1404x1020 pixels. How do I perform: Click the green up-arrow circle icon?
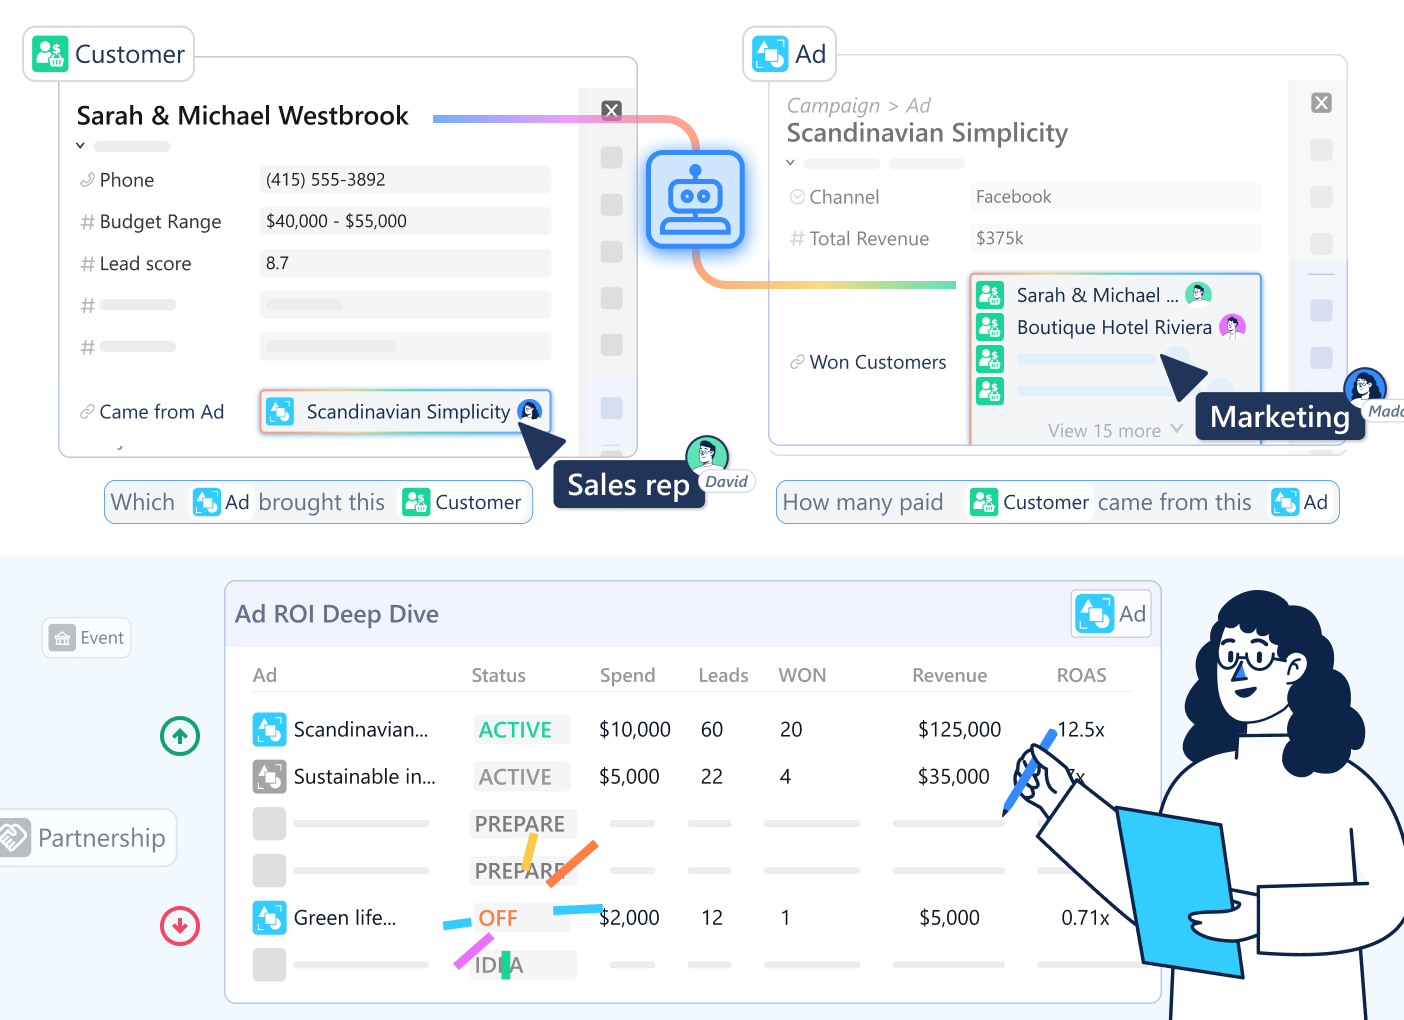180,736
